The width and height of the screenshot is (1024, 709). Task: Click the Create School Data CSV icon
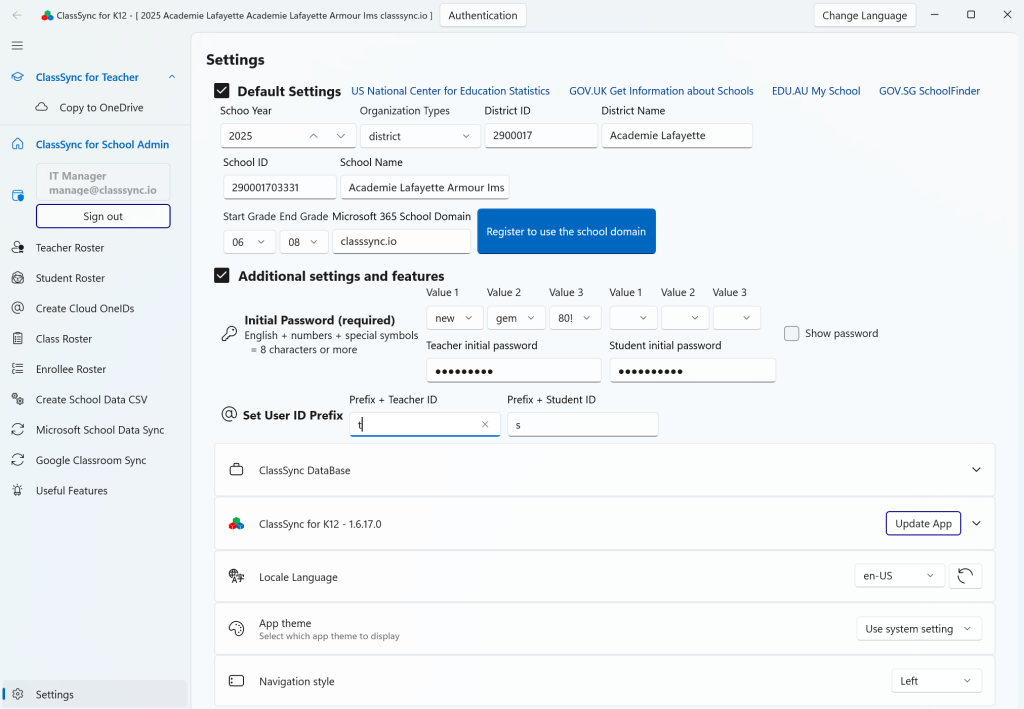(x=18, y=400)
